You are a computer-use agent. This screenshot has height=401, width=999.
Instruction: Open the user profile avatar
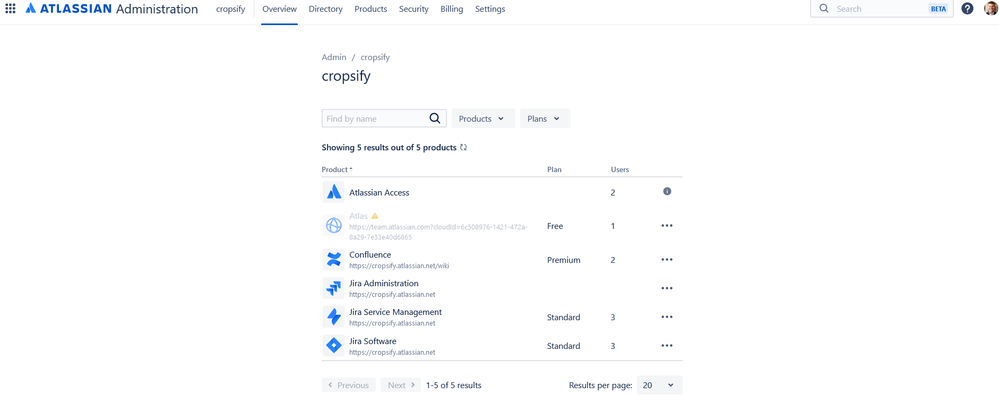pos(989,9)
